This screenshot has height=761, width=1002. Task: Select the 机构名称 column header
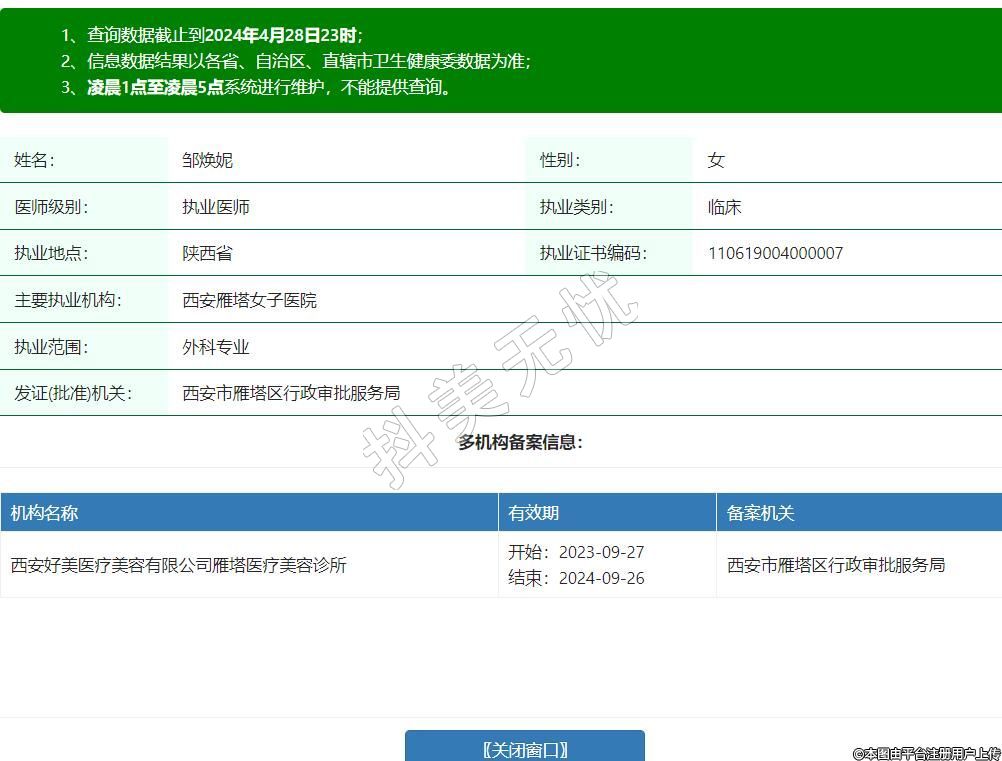[x=44, y=513]
